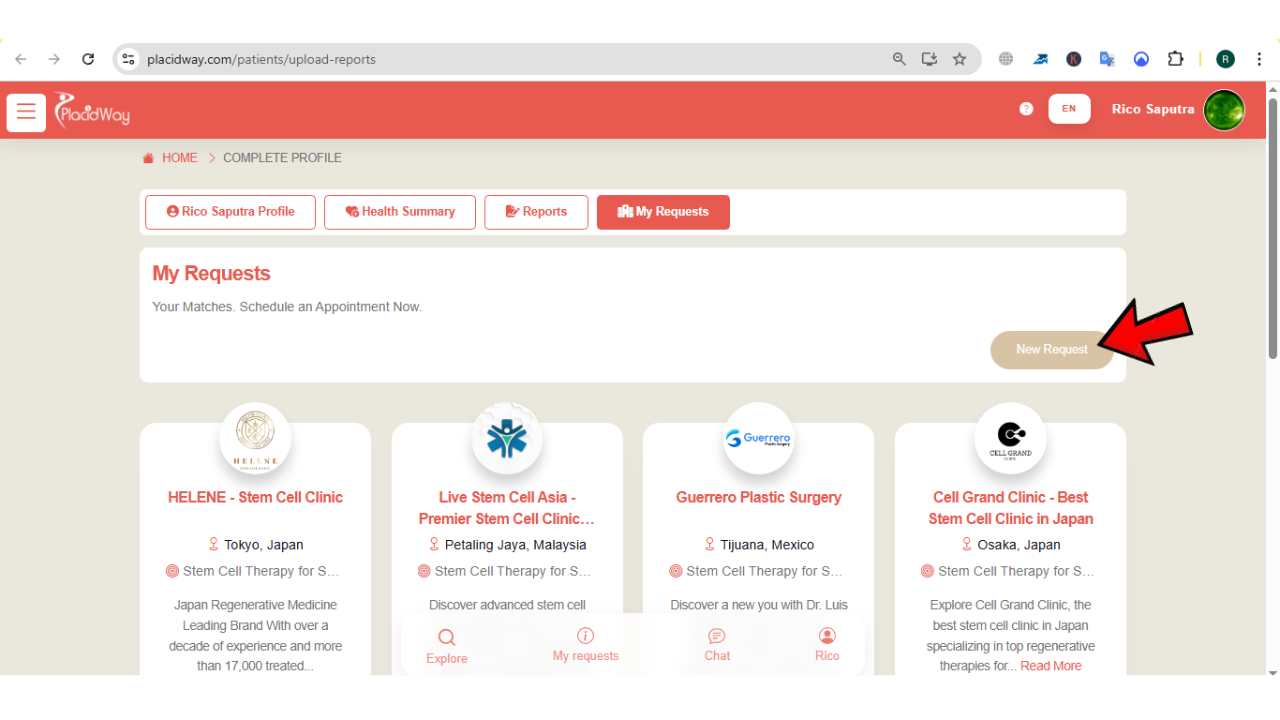Image resolution: width=1280 pixels, height=720 pixels.
Task: Click the New Request button
Action: pos(1051,350)
